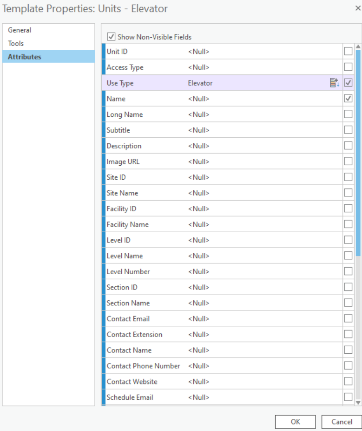Viewport: 362px width, 431px height.
Task: Check the Facility ID row checkbox
Action: [x=348, y=208]
